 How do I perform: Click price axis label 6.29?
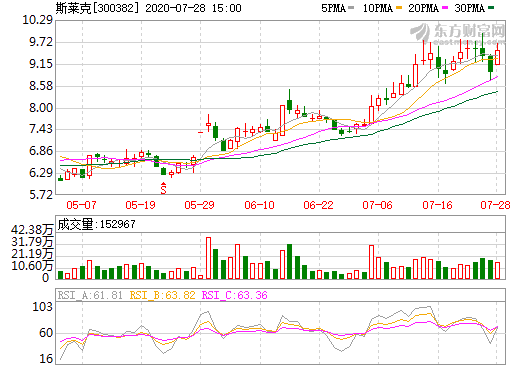(x=41, y=173)
